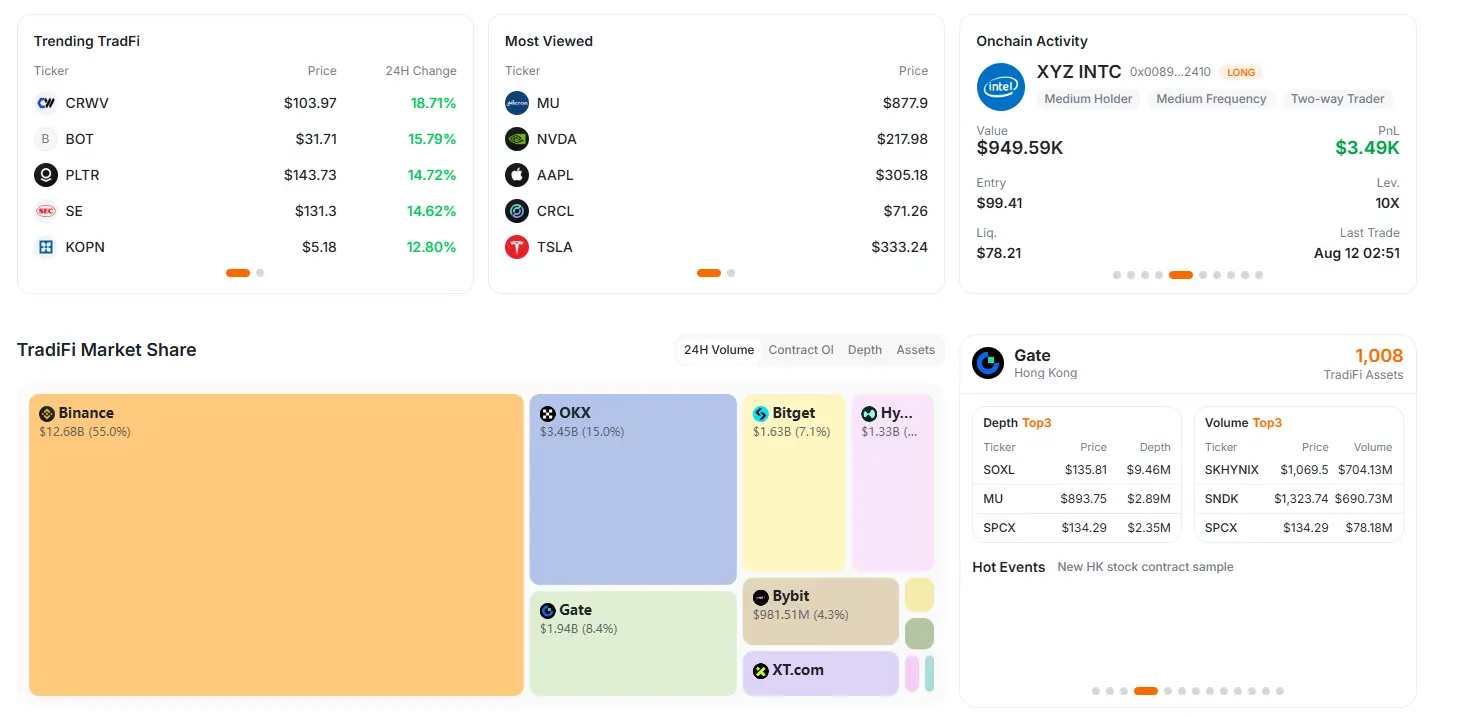Click MU ticker in Depth Top3 table
This screenshot has width=1457, height=717.
[993, 499]
